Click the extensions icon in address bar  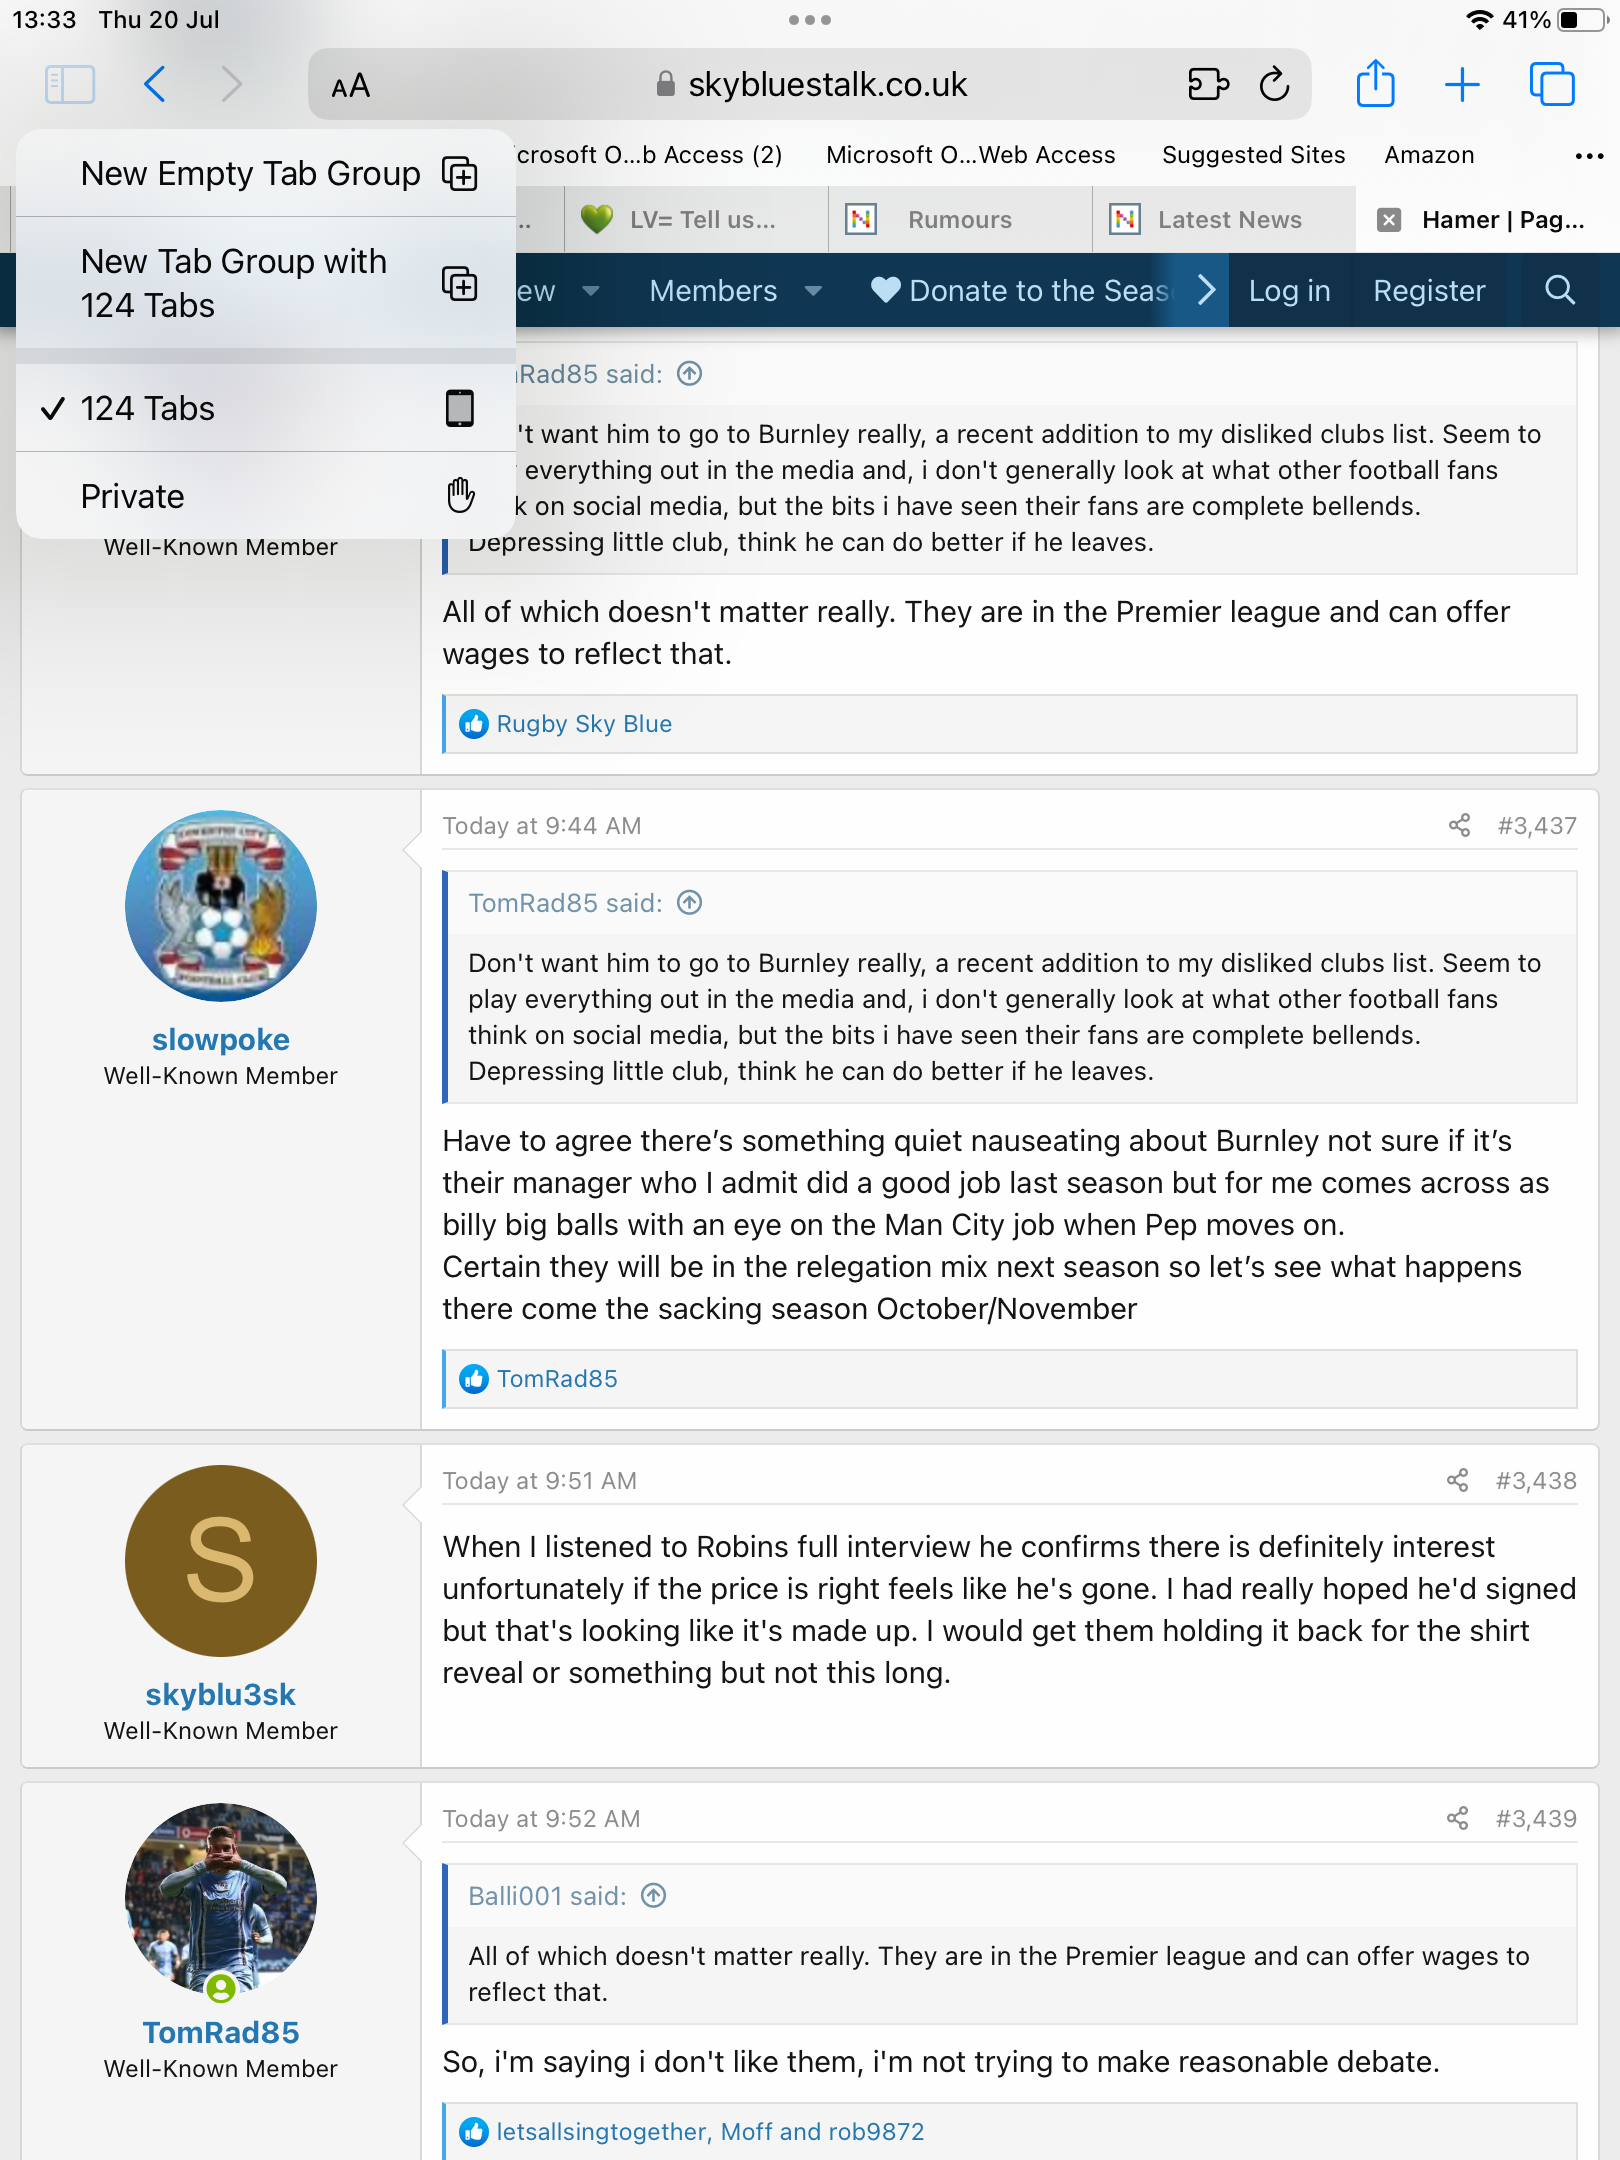[1207, 85]
